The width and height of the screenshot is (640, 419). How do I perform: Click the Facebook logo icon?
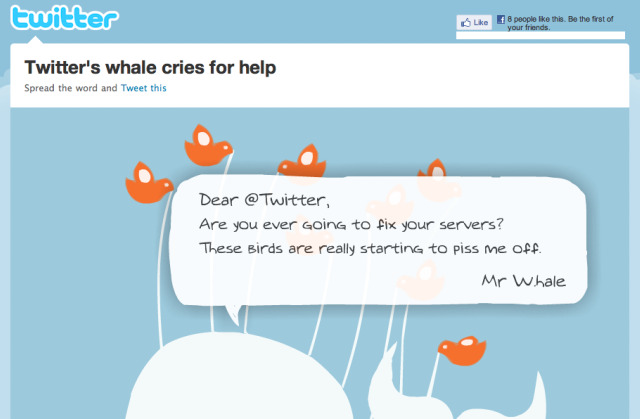(x=500, y=19)
